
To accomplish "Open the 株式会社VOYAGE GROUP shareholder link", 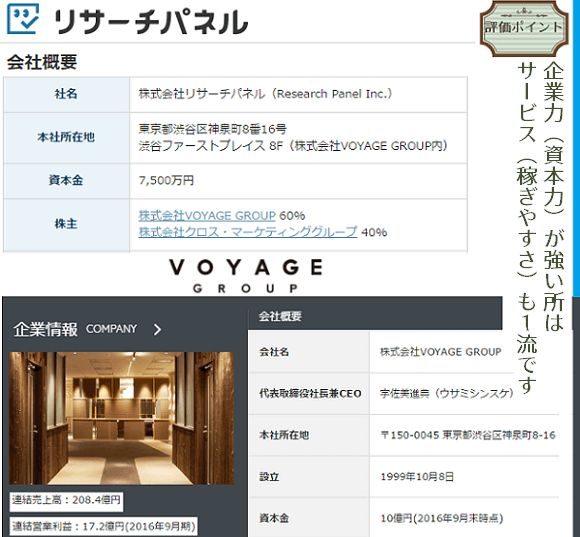I will tap(207, 216).
